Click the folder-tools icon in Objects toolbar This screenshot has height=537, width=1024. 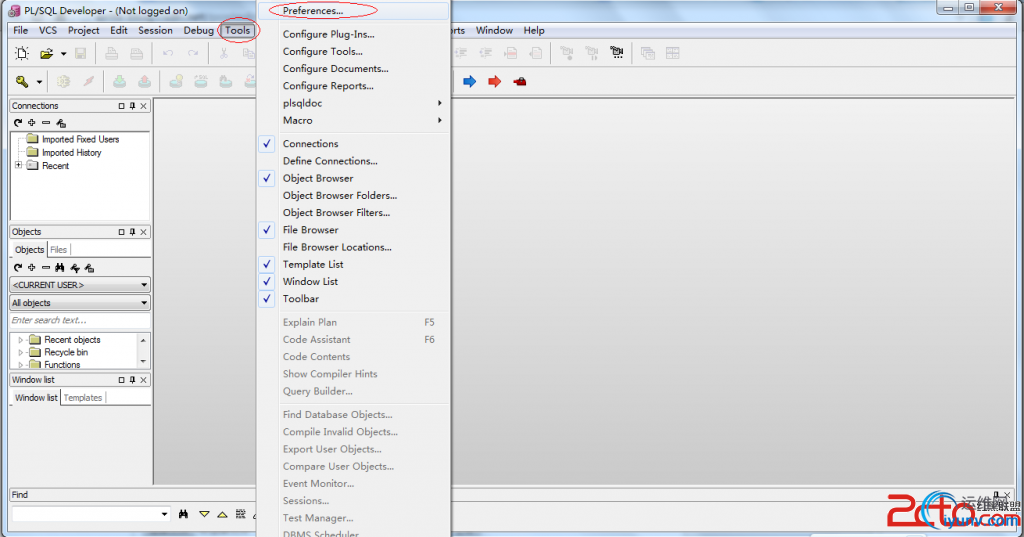click(x=89, y=268)
